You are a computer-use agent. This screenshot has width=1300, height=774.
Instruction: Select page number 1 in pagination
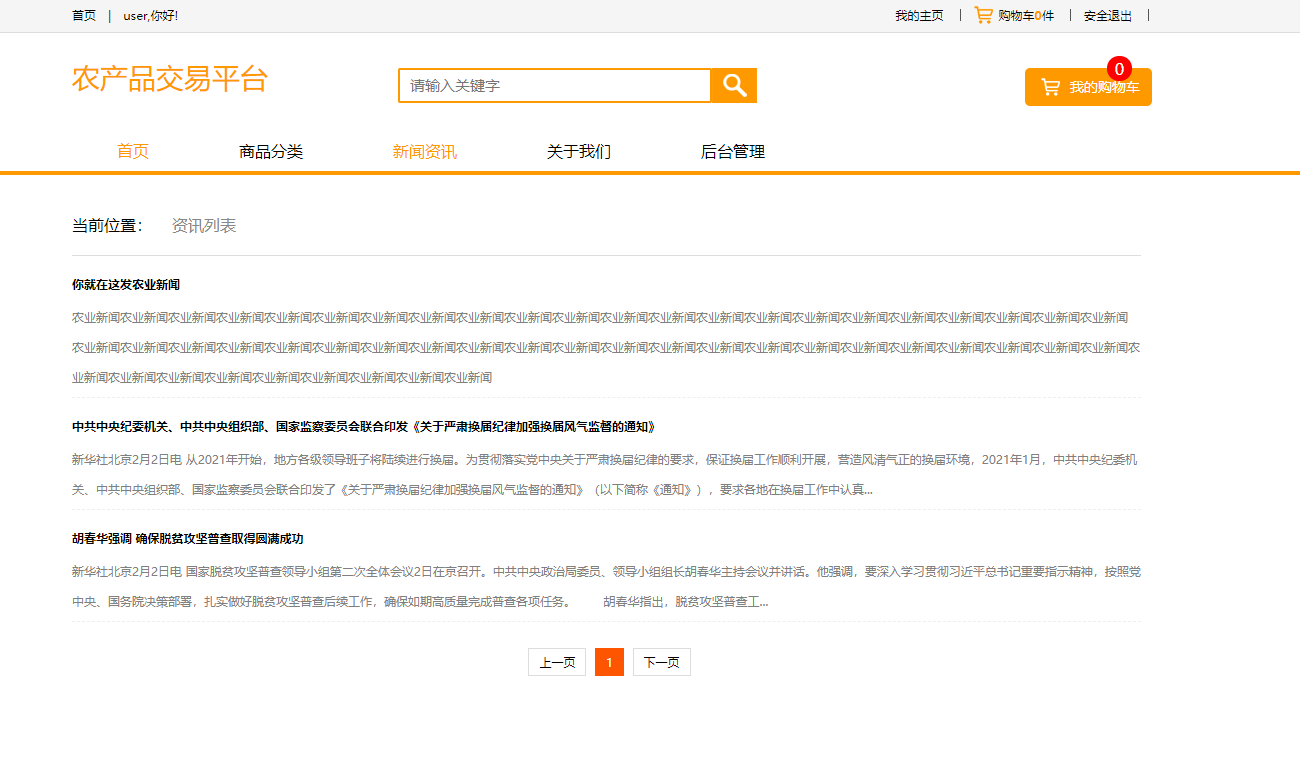pyautogui.click(x=609, y=661)
